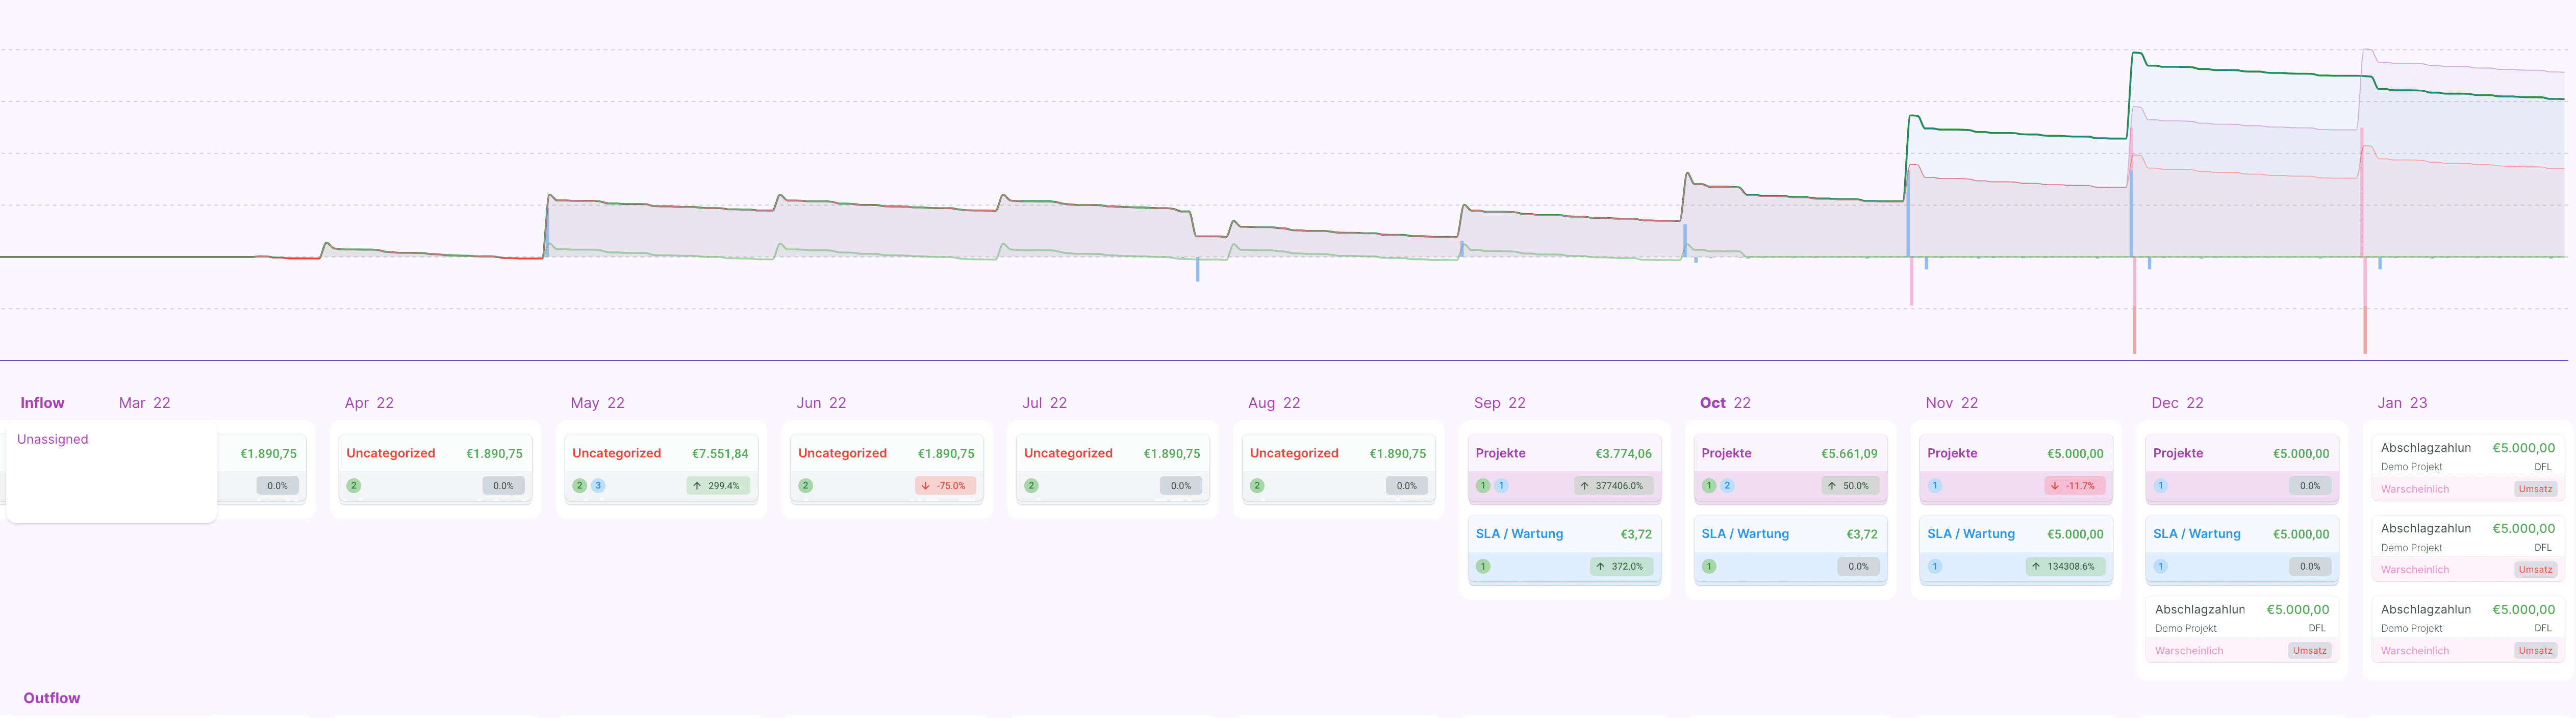The width and height of the screenshot is (2576, 718).
Task: Click the green badge in Sep SLA / Wartung card
Action: (x=1483, y=567)
